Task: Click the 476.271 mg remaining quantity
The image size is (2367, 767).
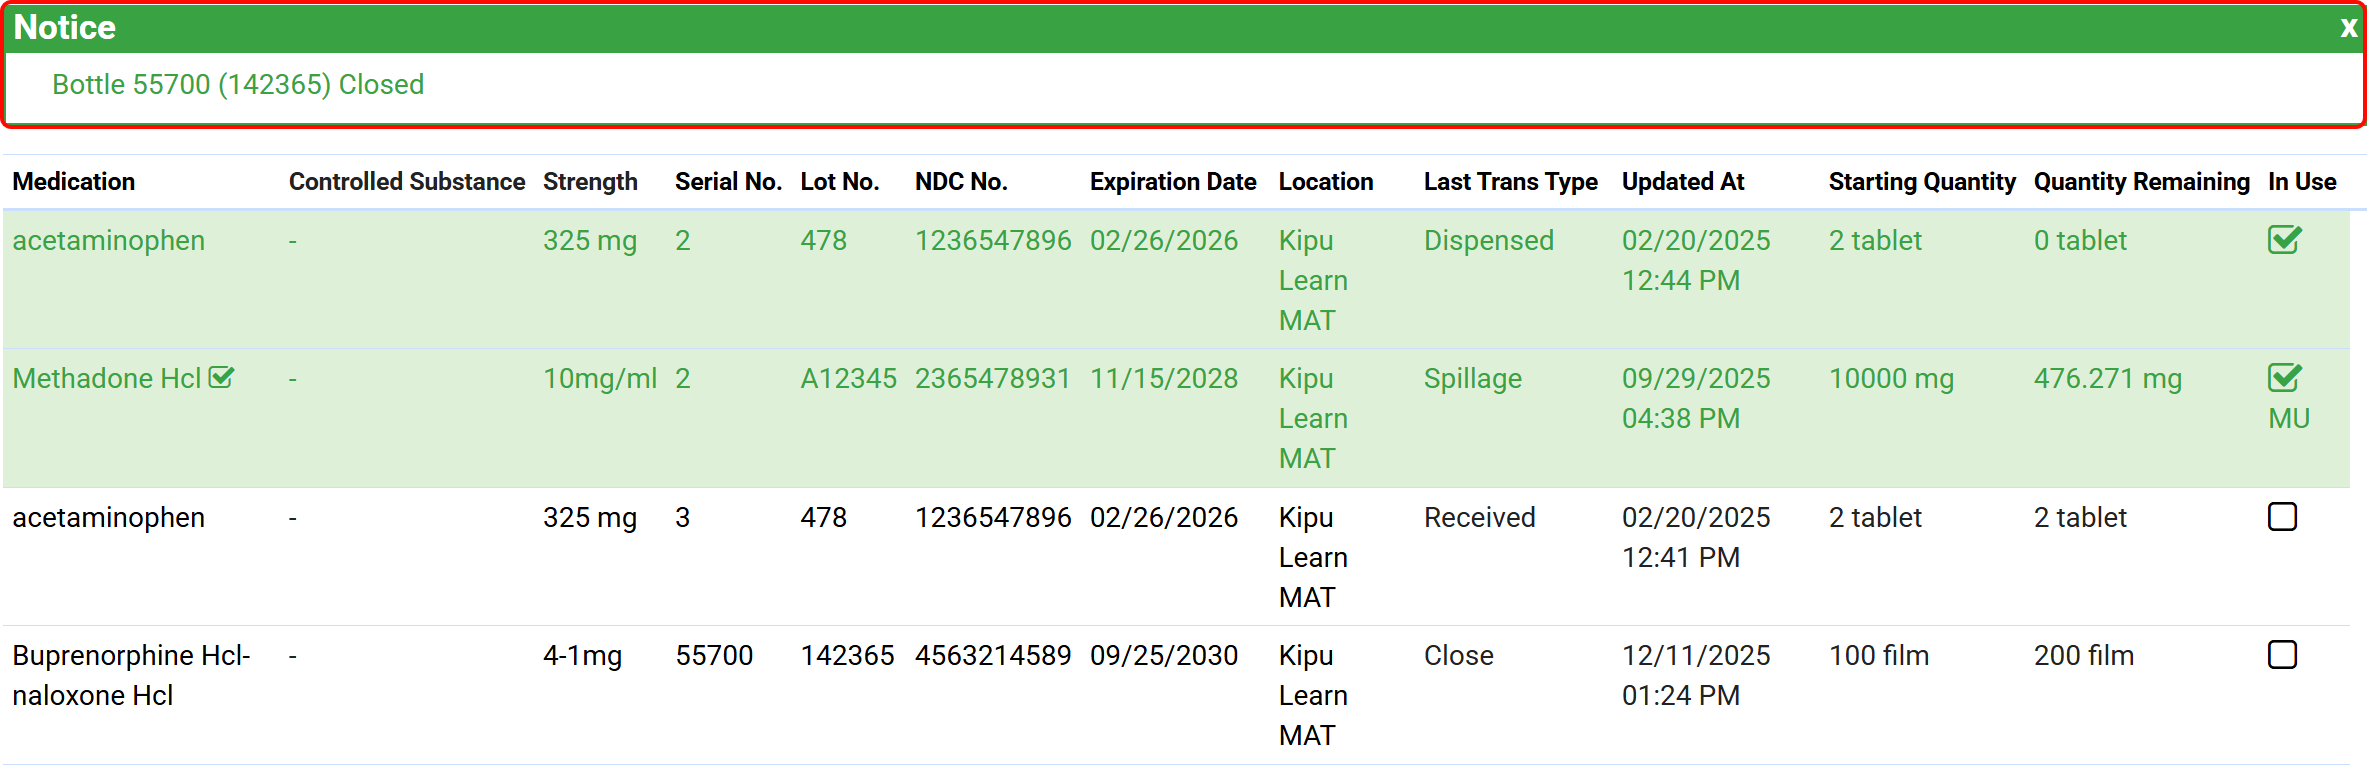Action: point(2107,379)
